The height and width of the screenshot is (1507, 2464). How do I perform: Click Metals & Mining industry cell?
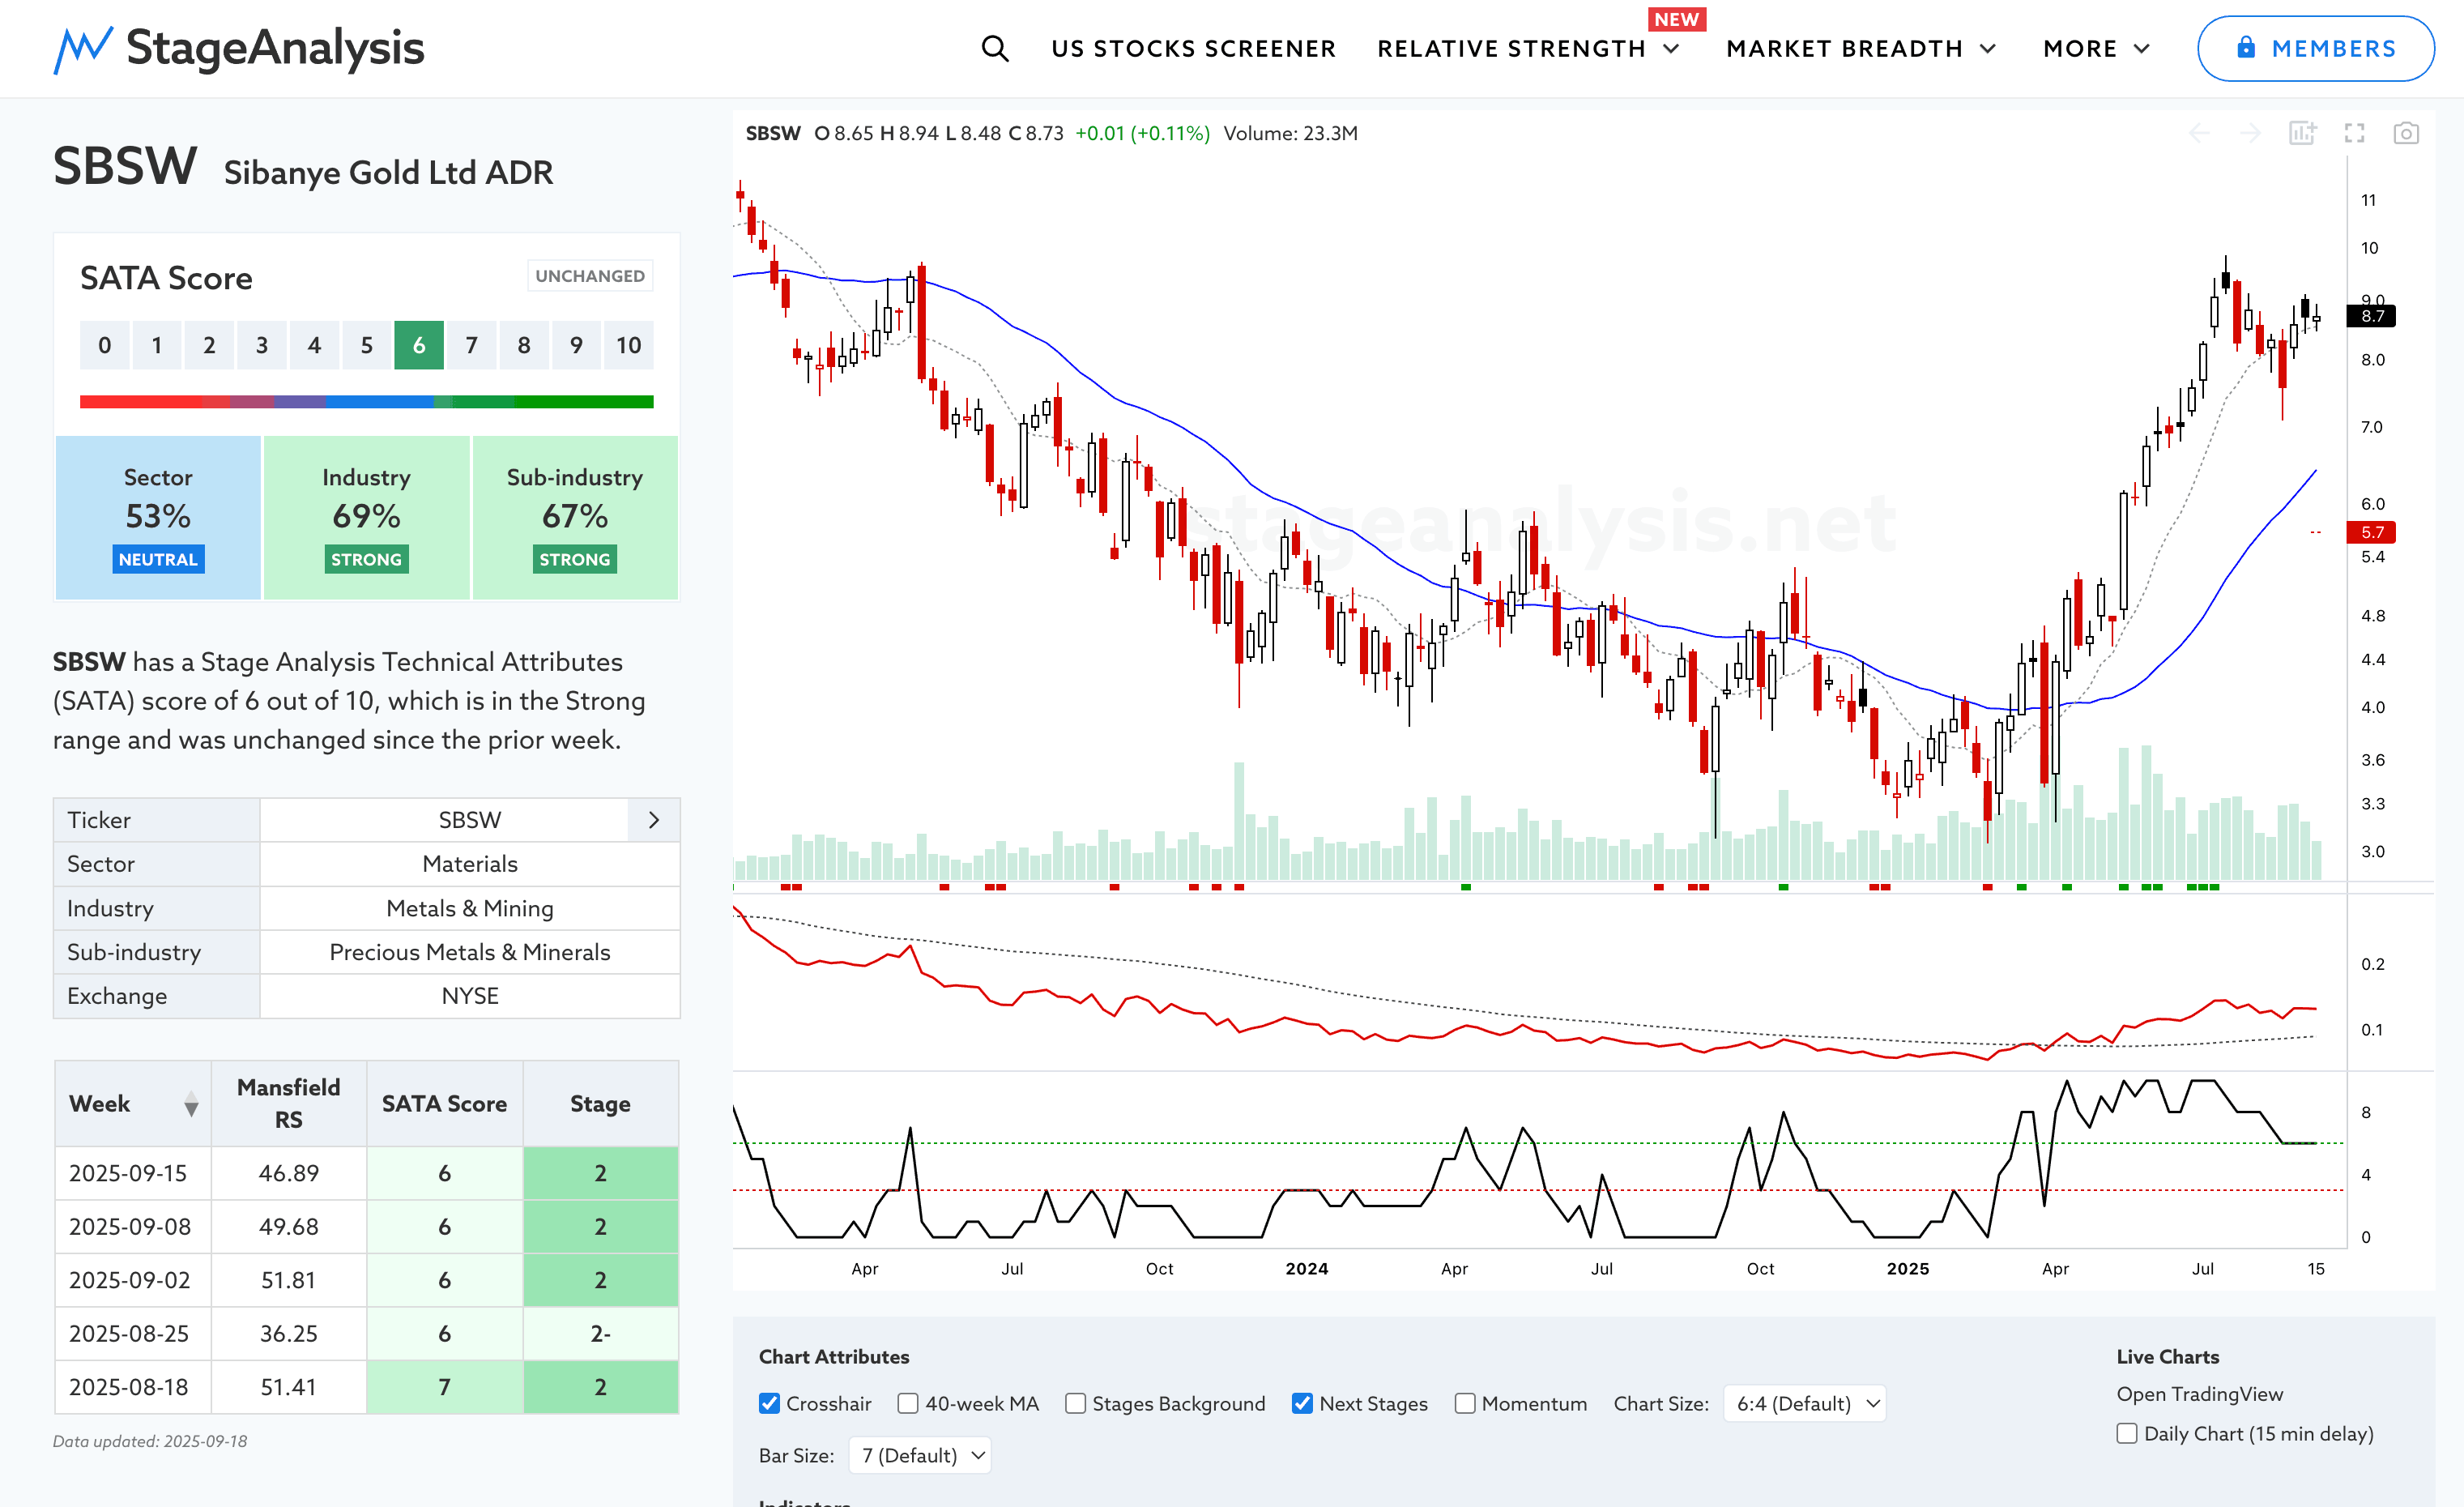(470, 908)
